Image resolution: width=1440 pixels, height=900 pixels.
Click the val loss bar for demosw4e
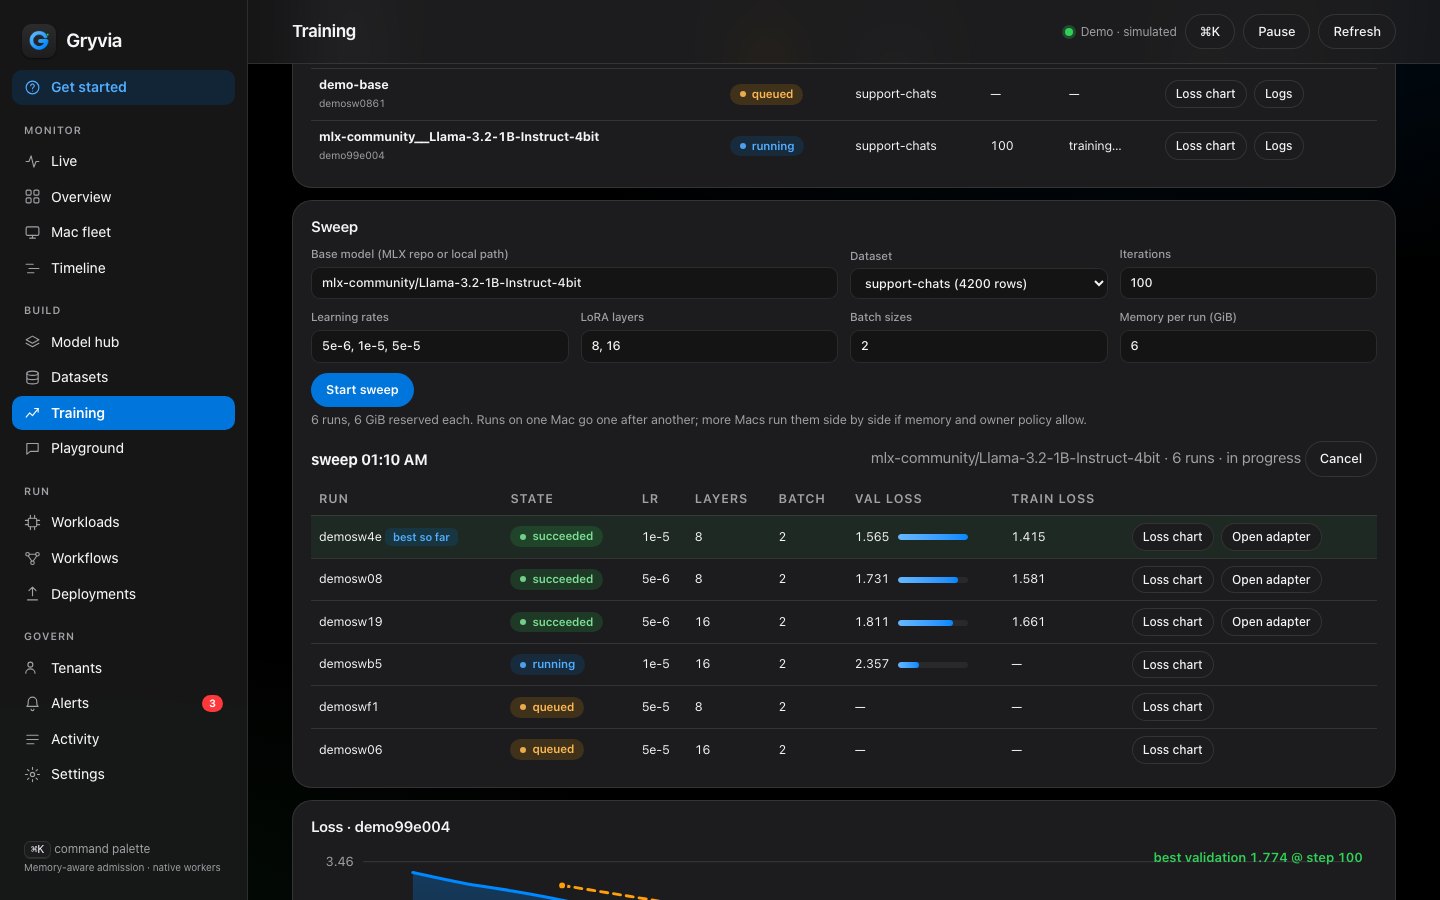[x=933, y=537]
